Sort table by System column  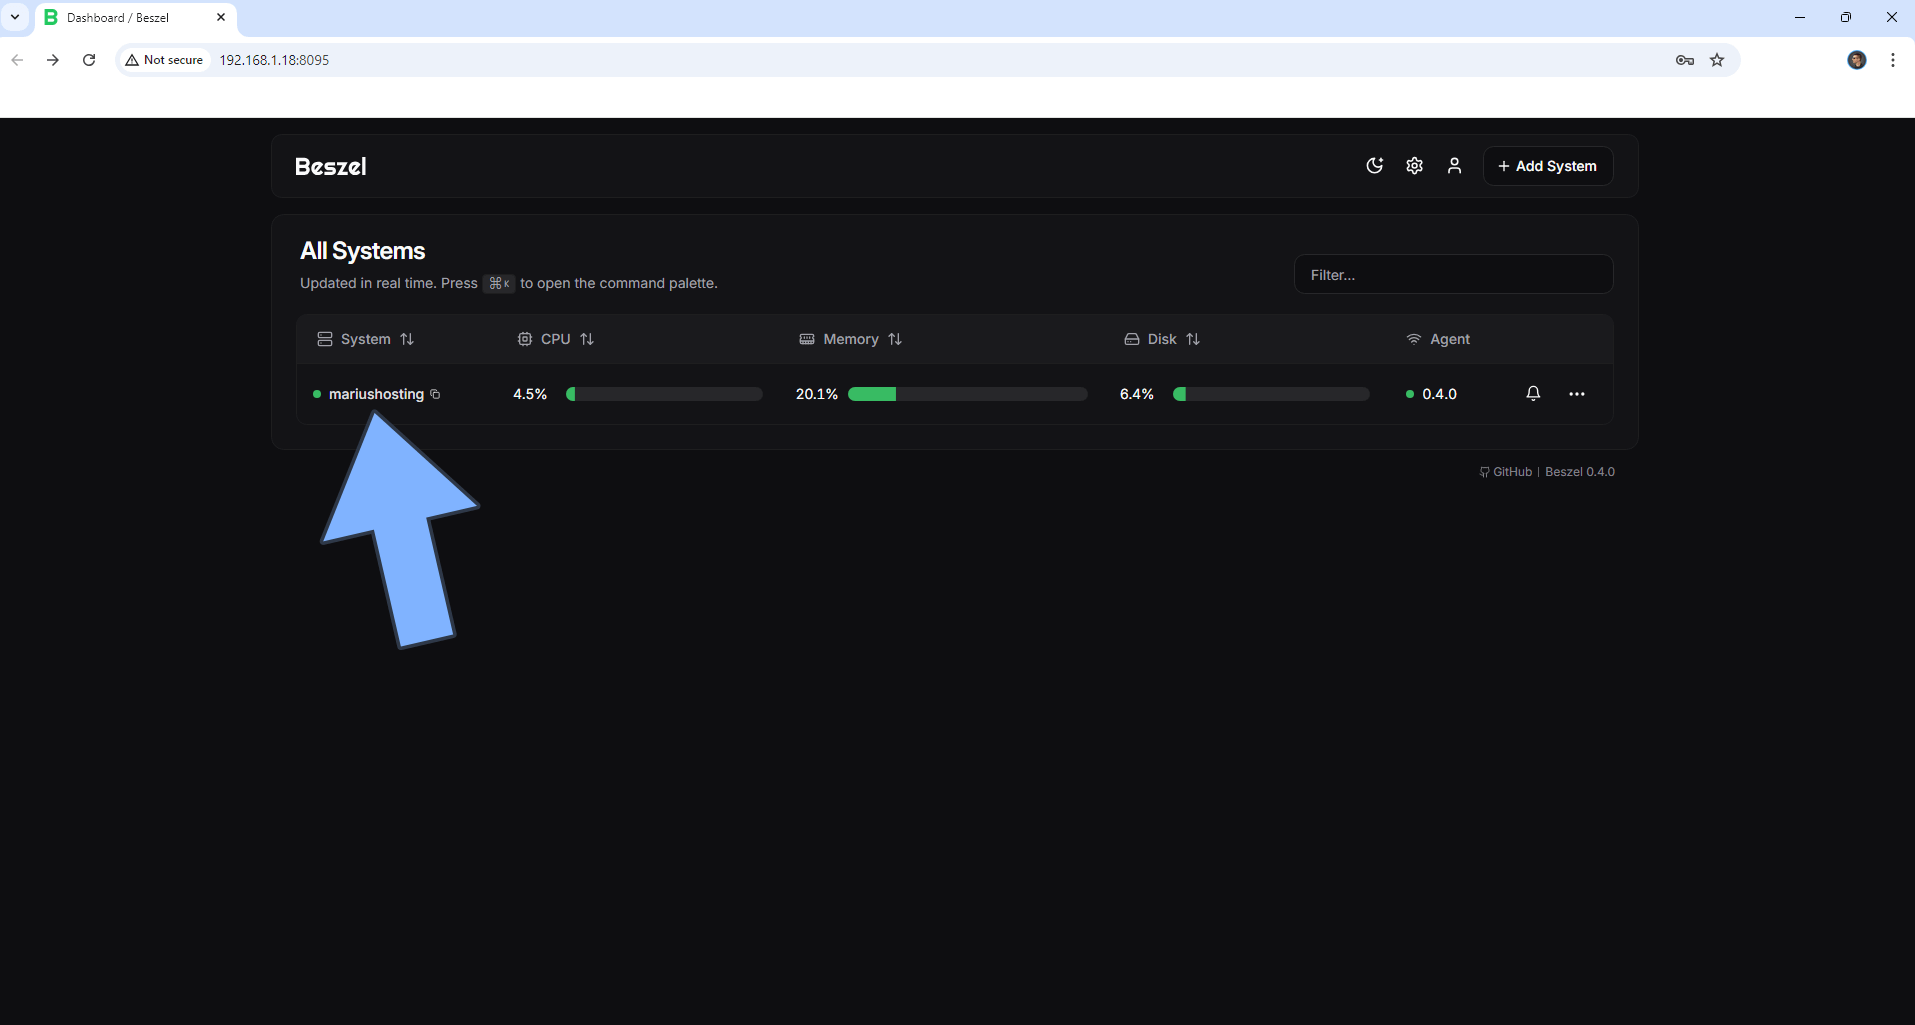point(366,339)
